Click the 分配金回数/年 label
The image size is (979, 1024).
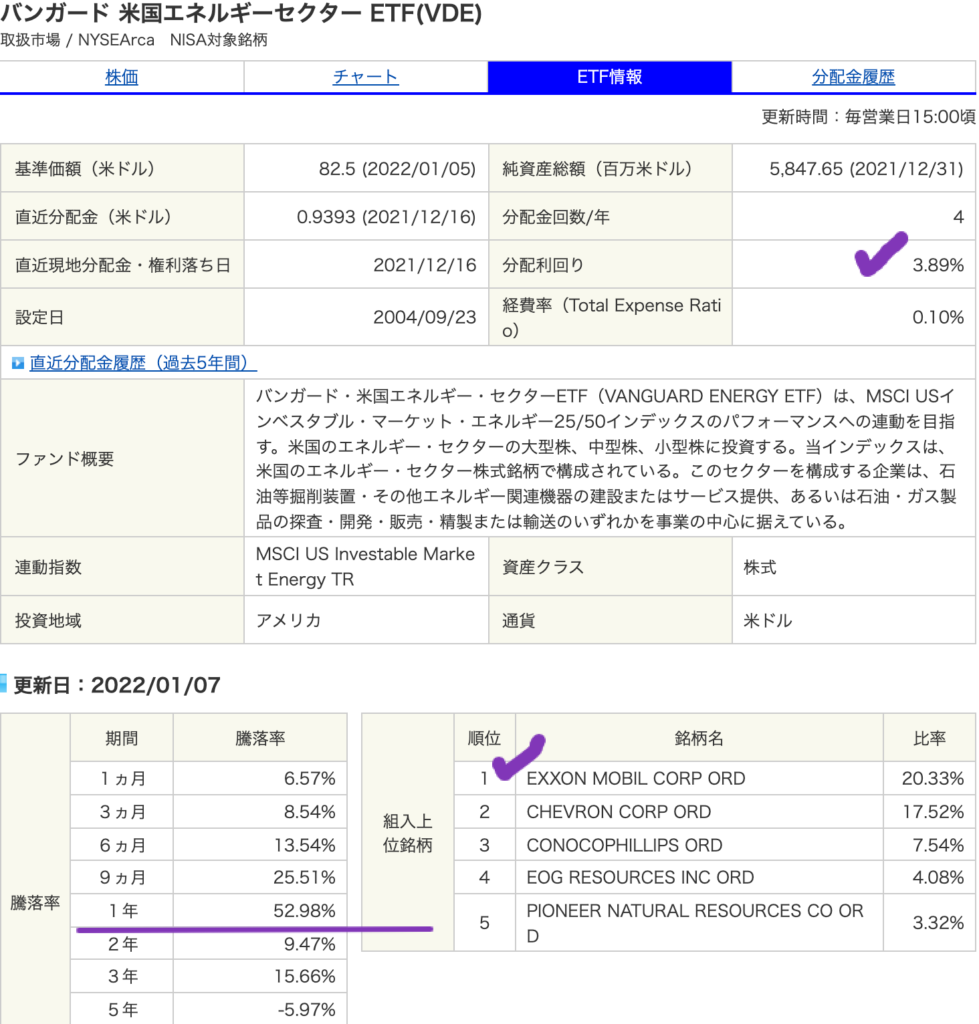[556, 217]
